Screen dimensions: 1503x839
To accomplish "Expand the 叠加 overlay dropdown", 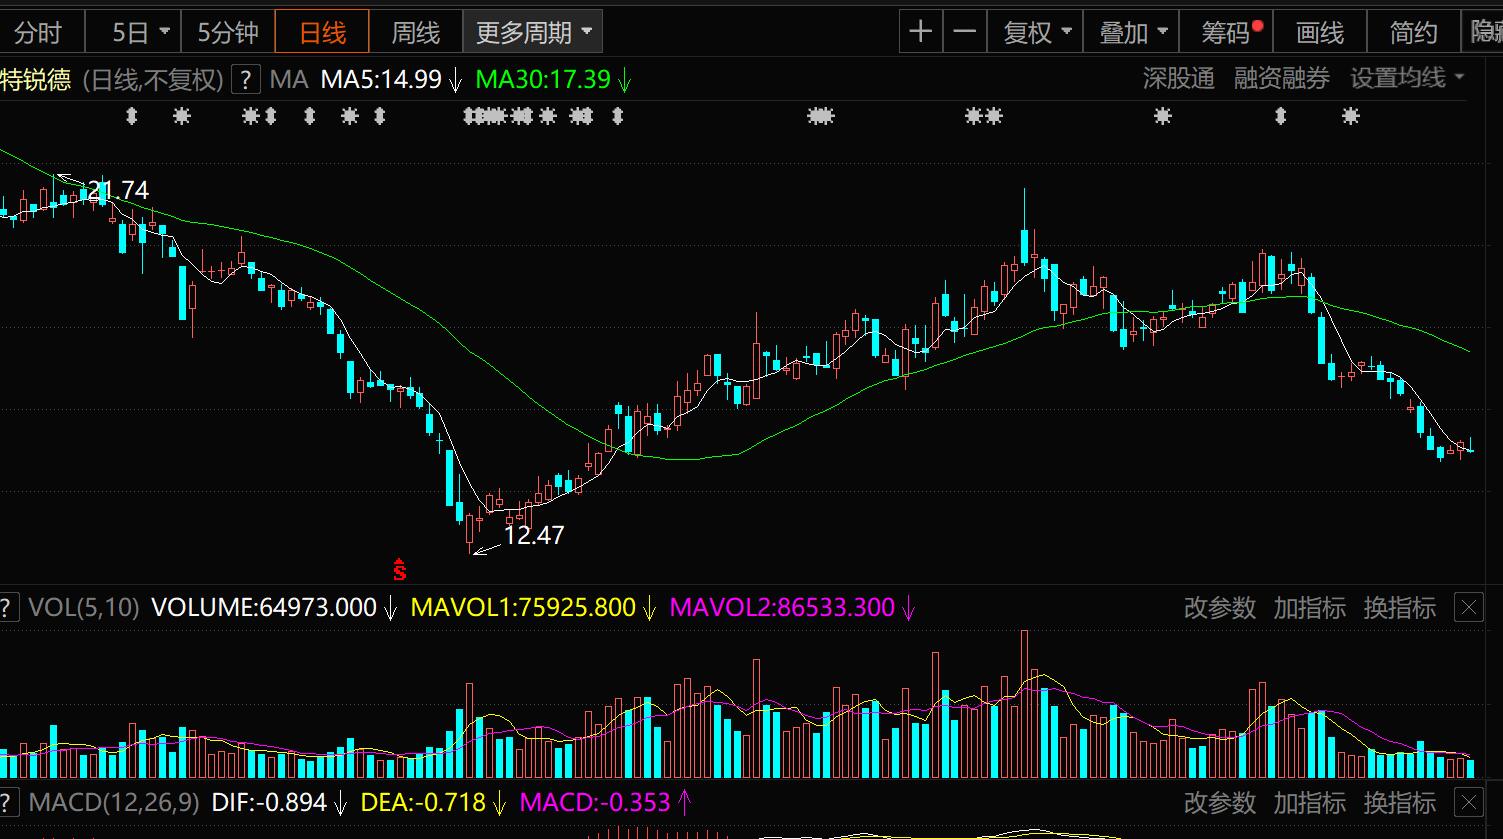I will pos(1132,33).
